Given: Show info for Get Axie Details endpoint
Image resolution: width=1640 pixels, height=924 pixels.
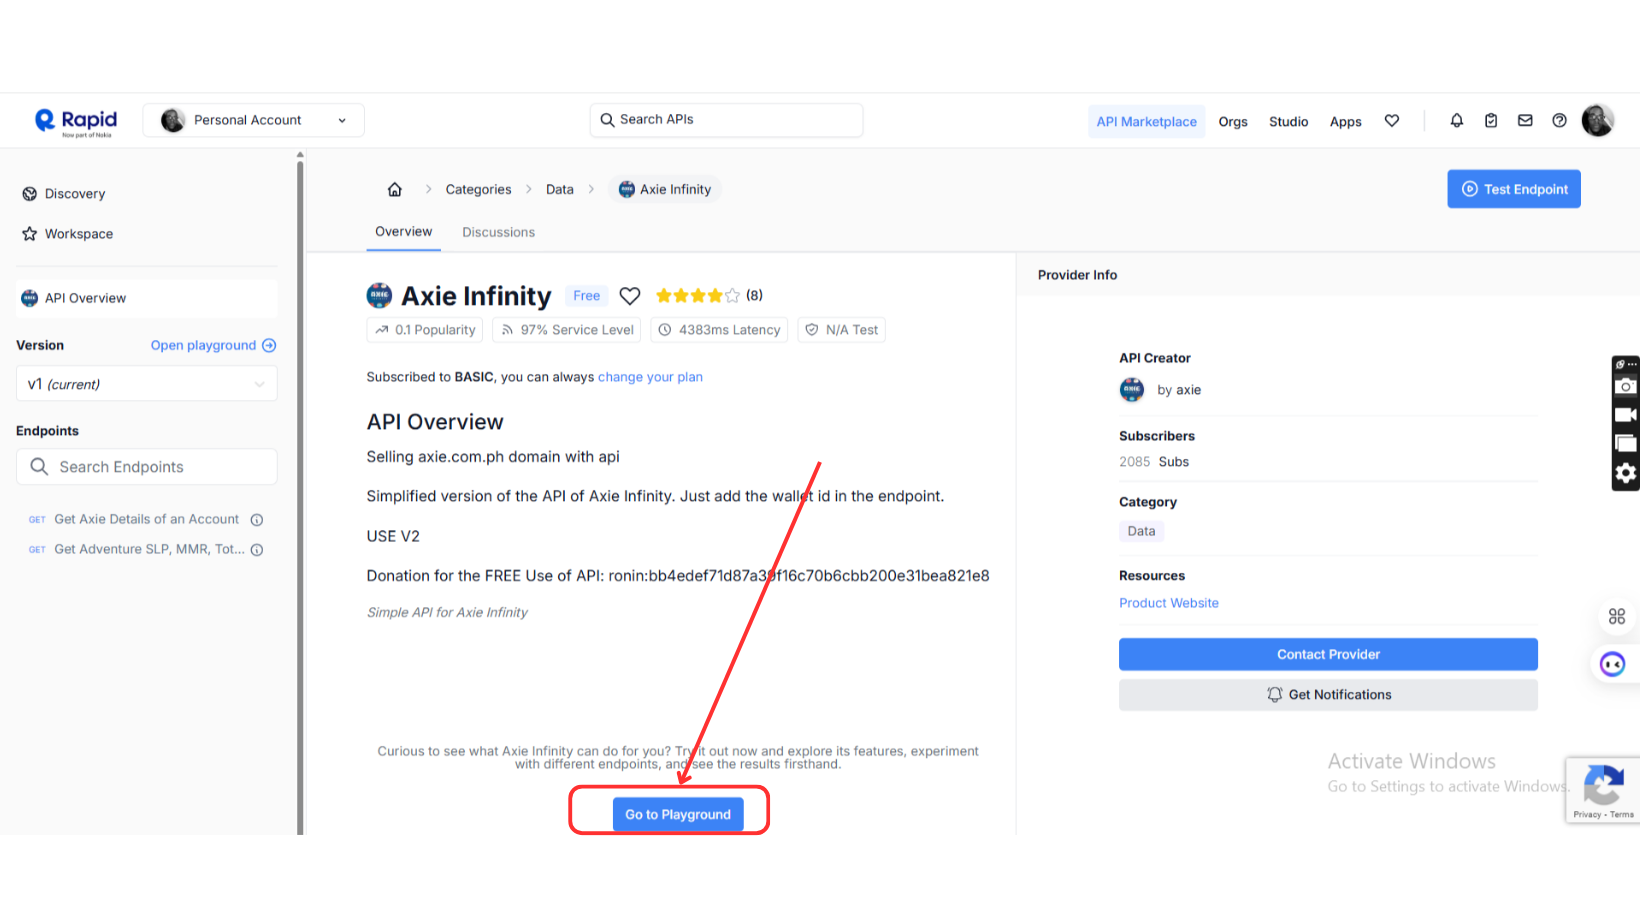Looking at the screenshot, I should [x=257, y=520].
